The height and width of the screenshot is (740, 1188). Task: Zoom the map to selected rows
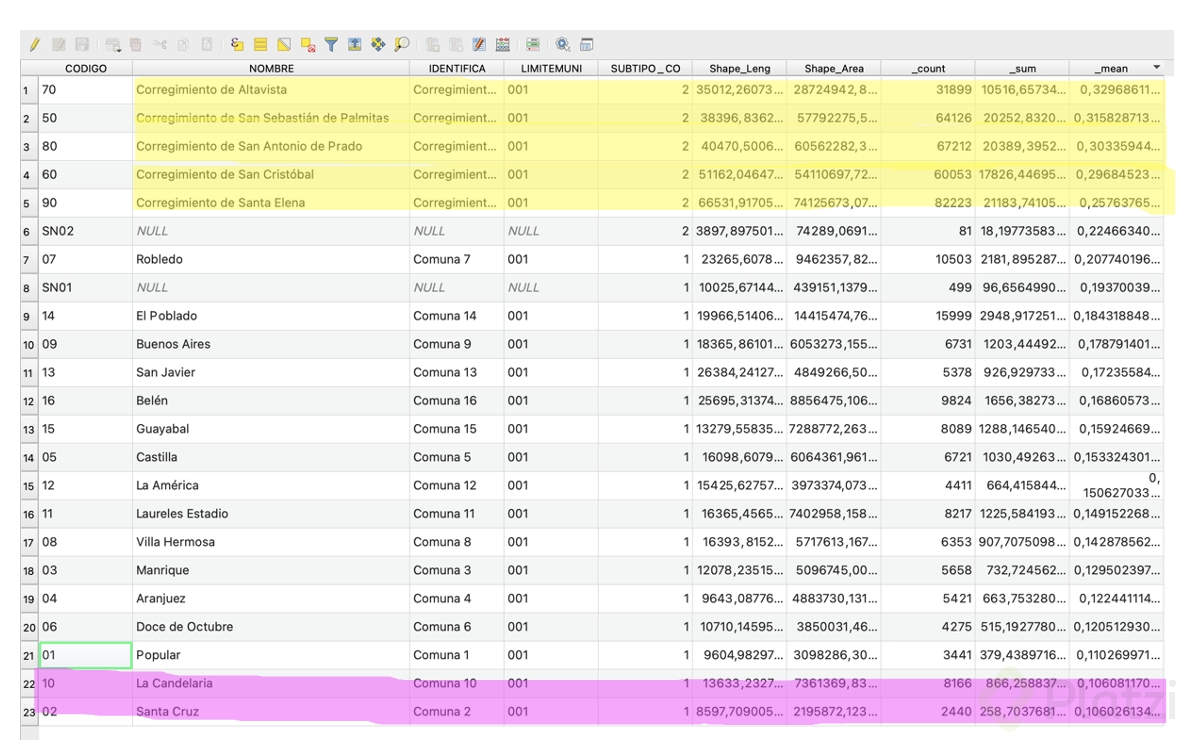point(401,45)
